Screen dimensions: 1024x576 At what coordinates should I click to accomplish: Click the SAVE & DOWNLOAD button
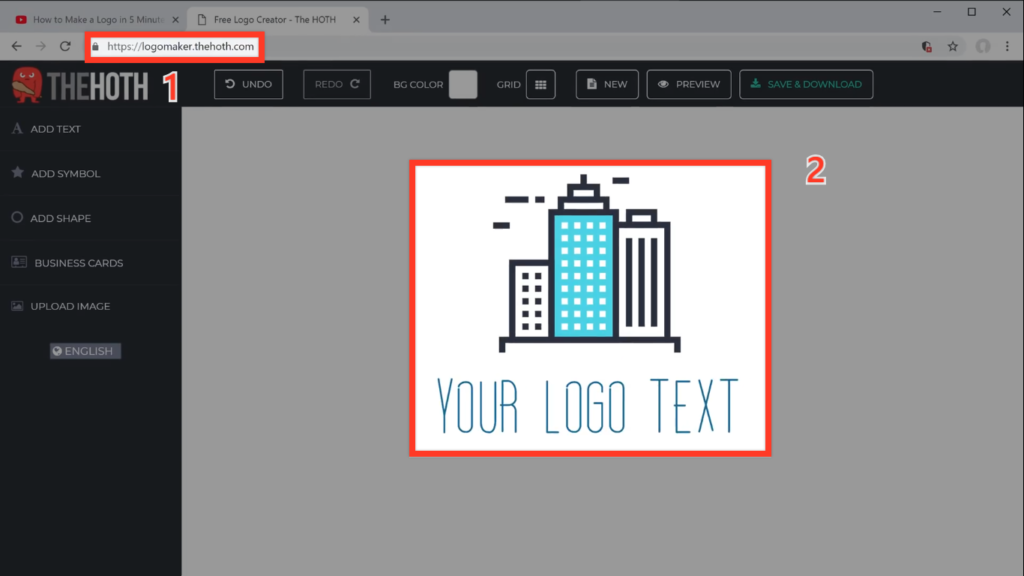(x=806, y=84)
